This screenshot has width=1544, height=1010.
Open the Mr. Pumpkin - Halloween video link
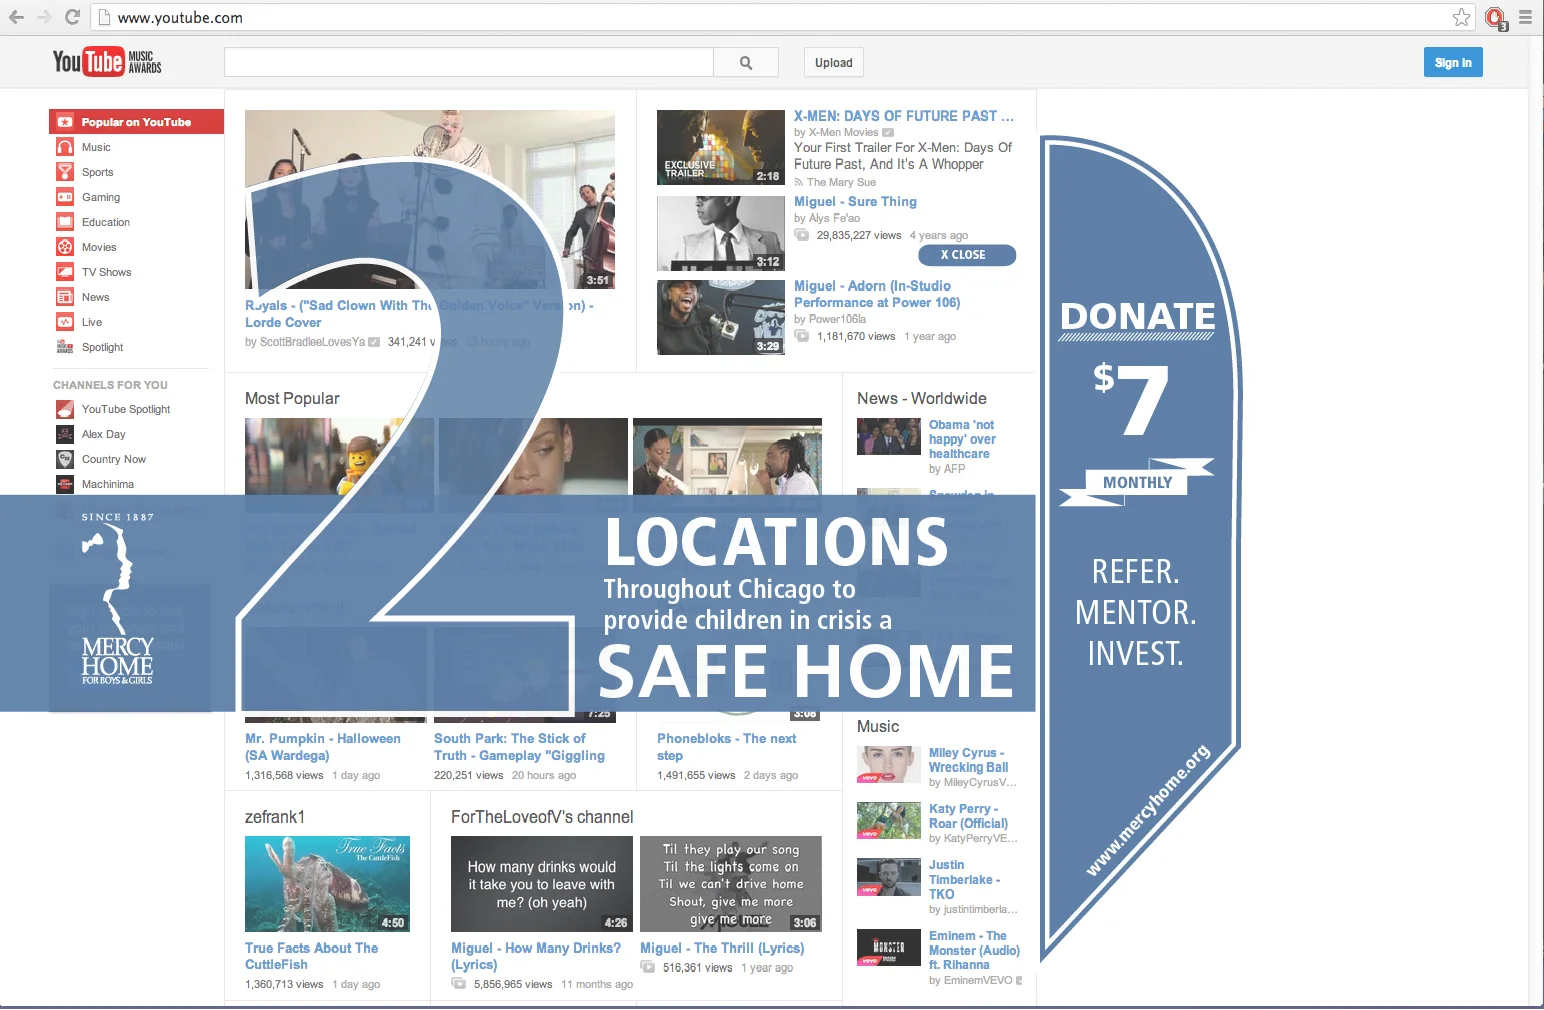click(x=323, y=747)
